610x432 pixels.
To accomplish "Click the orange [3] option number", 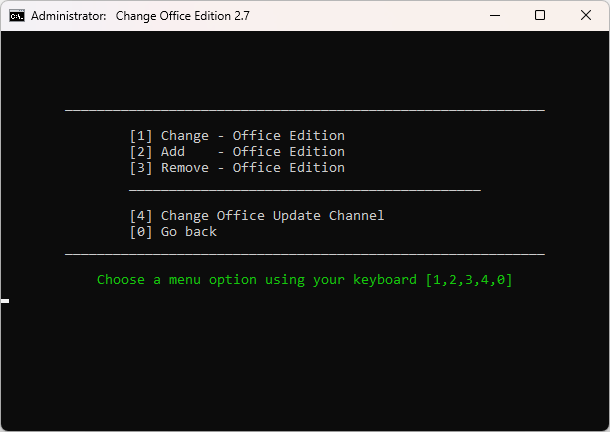I will [x=141, y=168].
